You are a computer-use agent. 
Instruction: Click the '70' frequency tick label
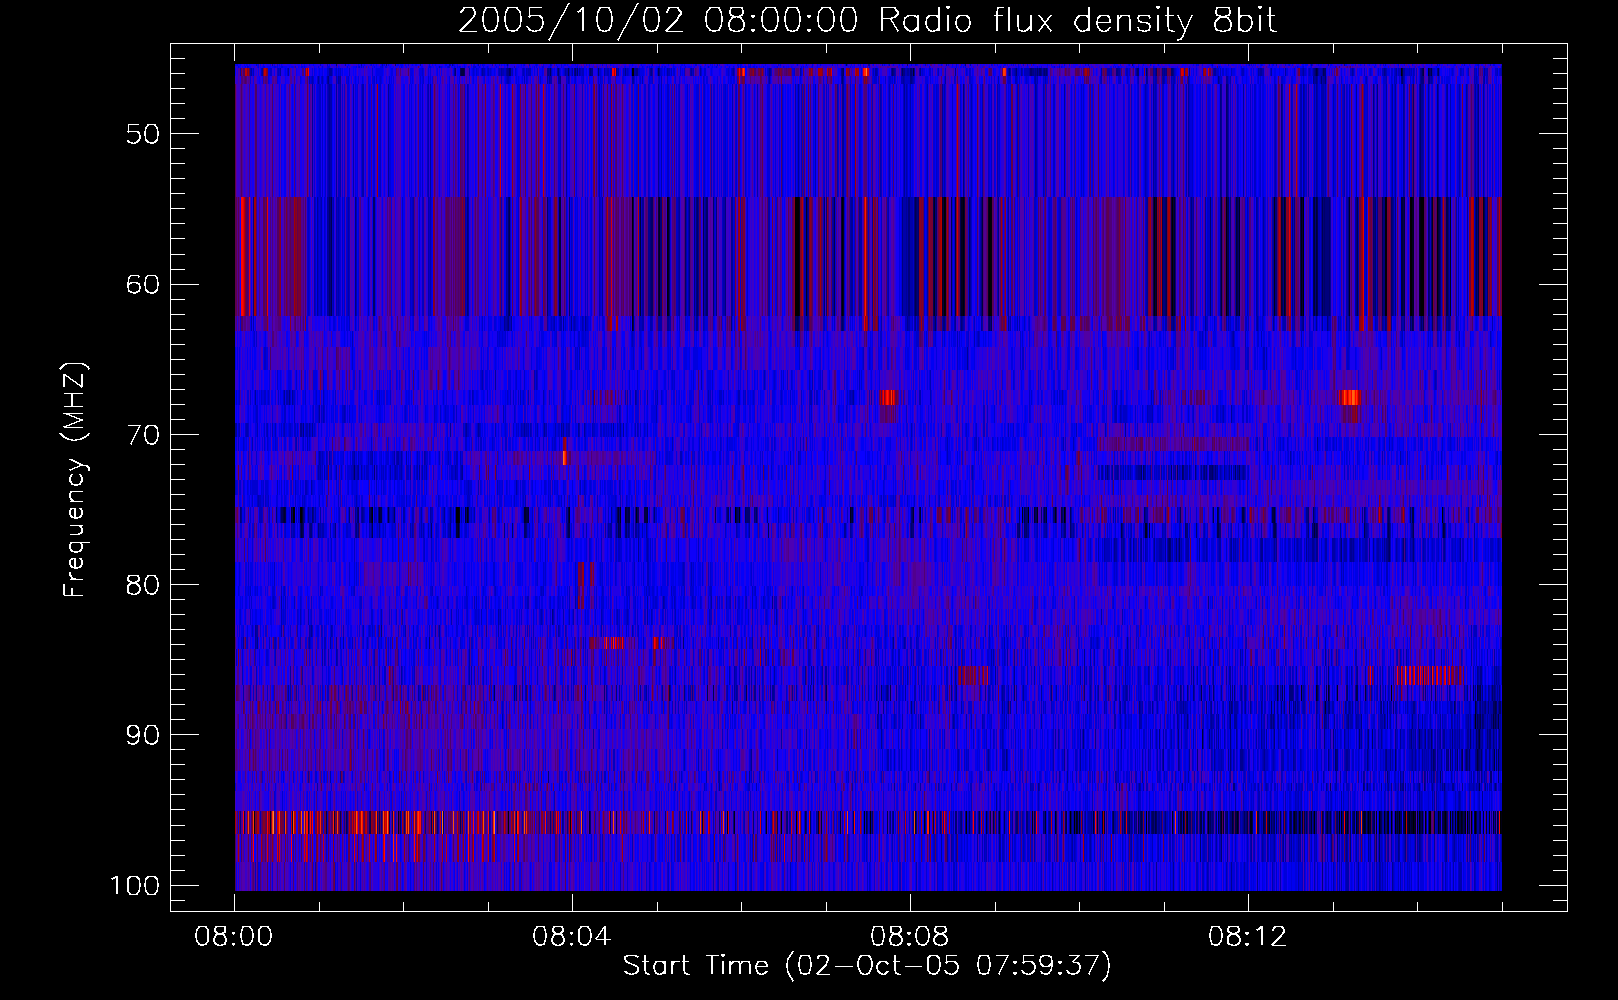pyautogui.click(x=143, y=435)
